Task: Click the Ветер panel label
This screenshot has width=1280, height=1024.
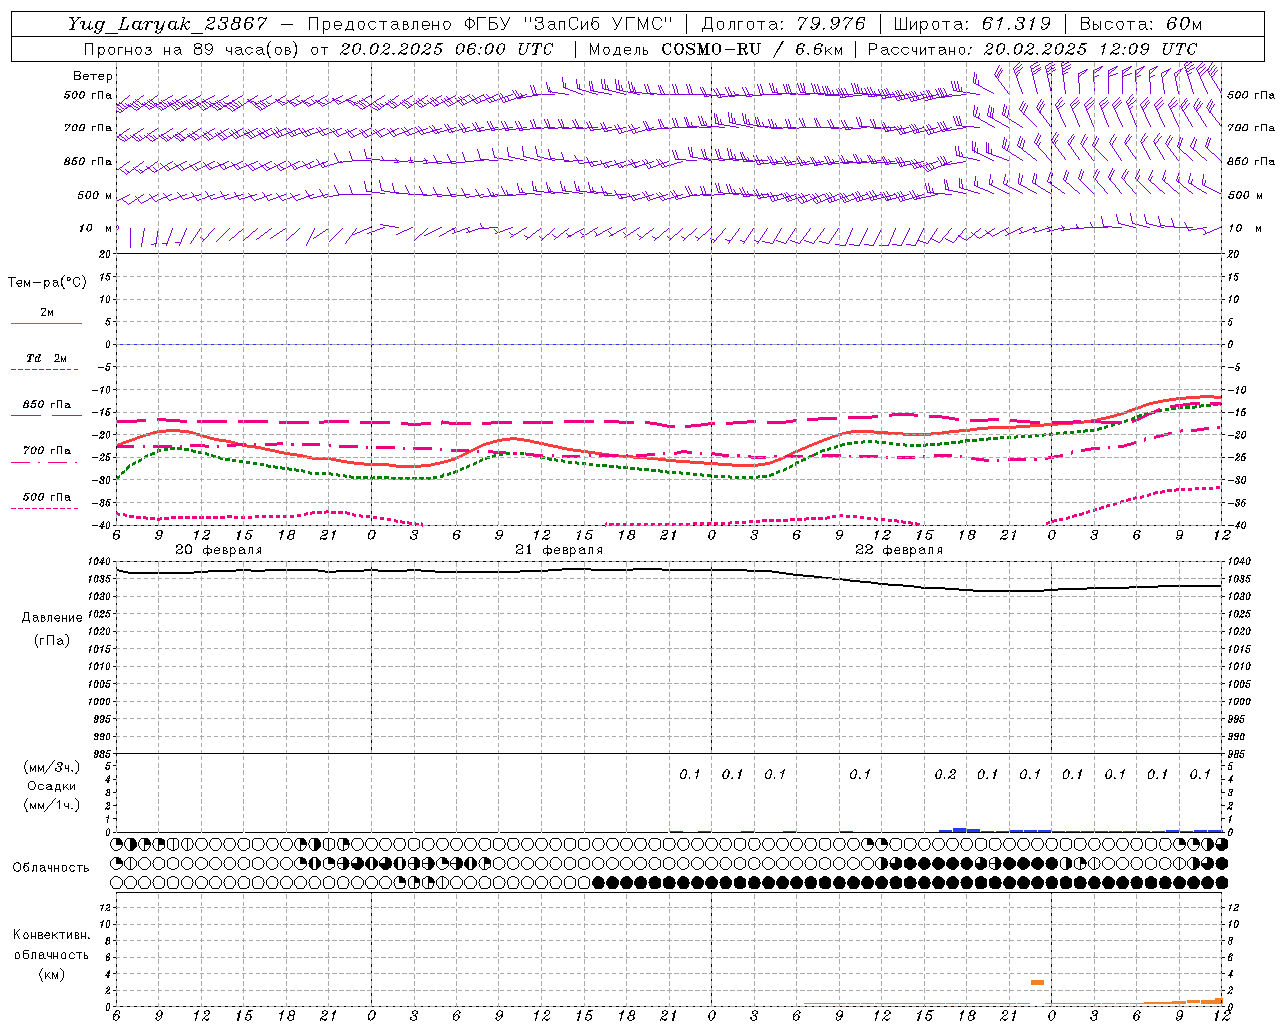Action: pos(93,76)
